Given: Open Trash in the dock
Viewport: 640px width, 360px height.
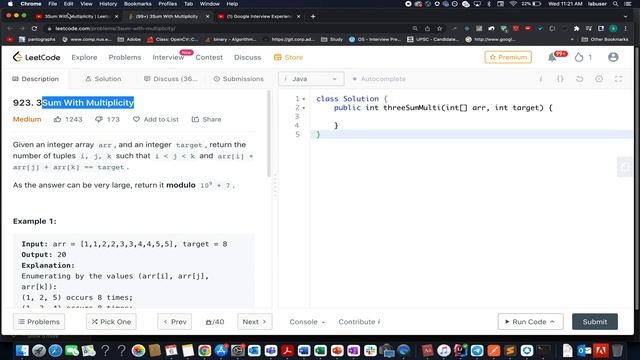Looking at the screenshot, I should click(617, 350).
